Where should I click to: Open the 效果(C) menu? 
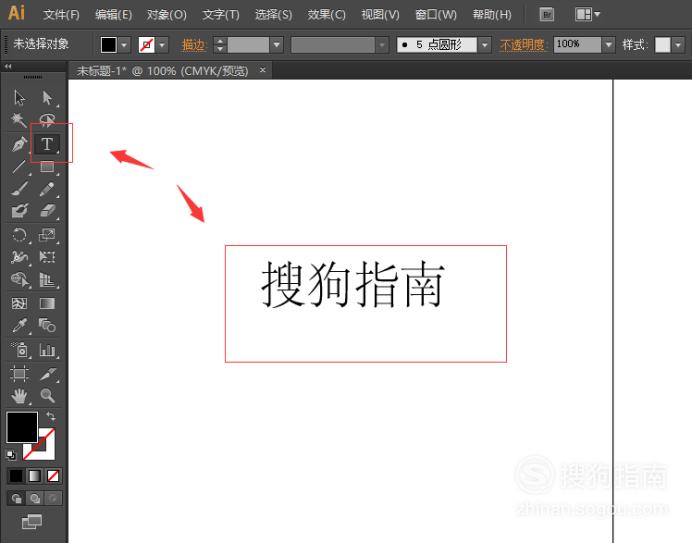[x=326, y=15]
